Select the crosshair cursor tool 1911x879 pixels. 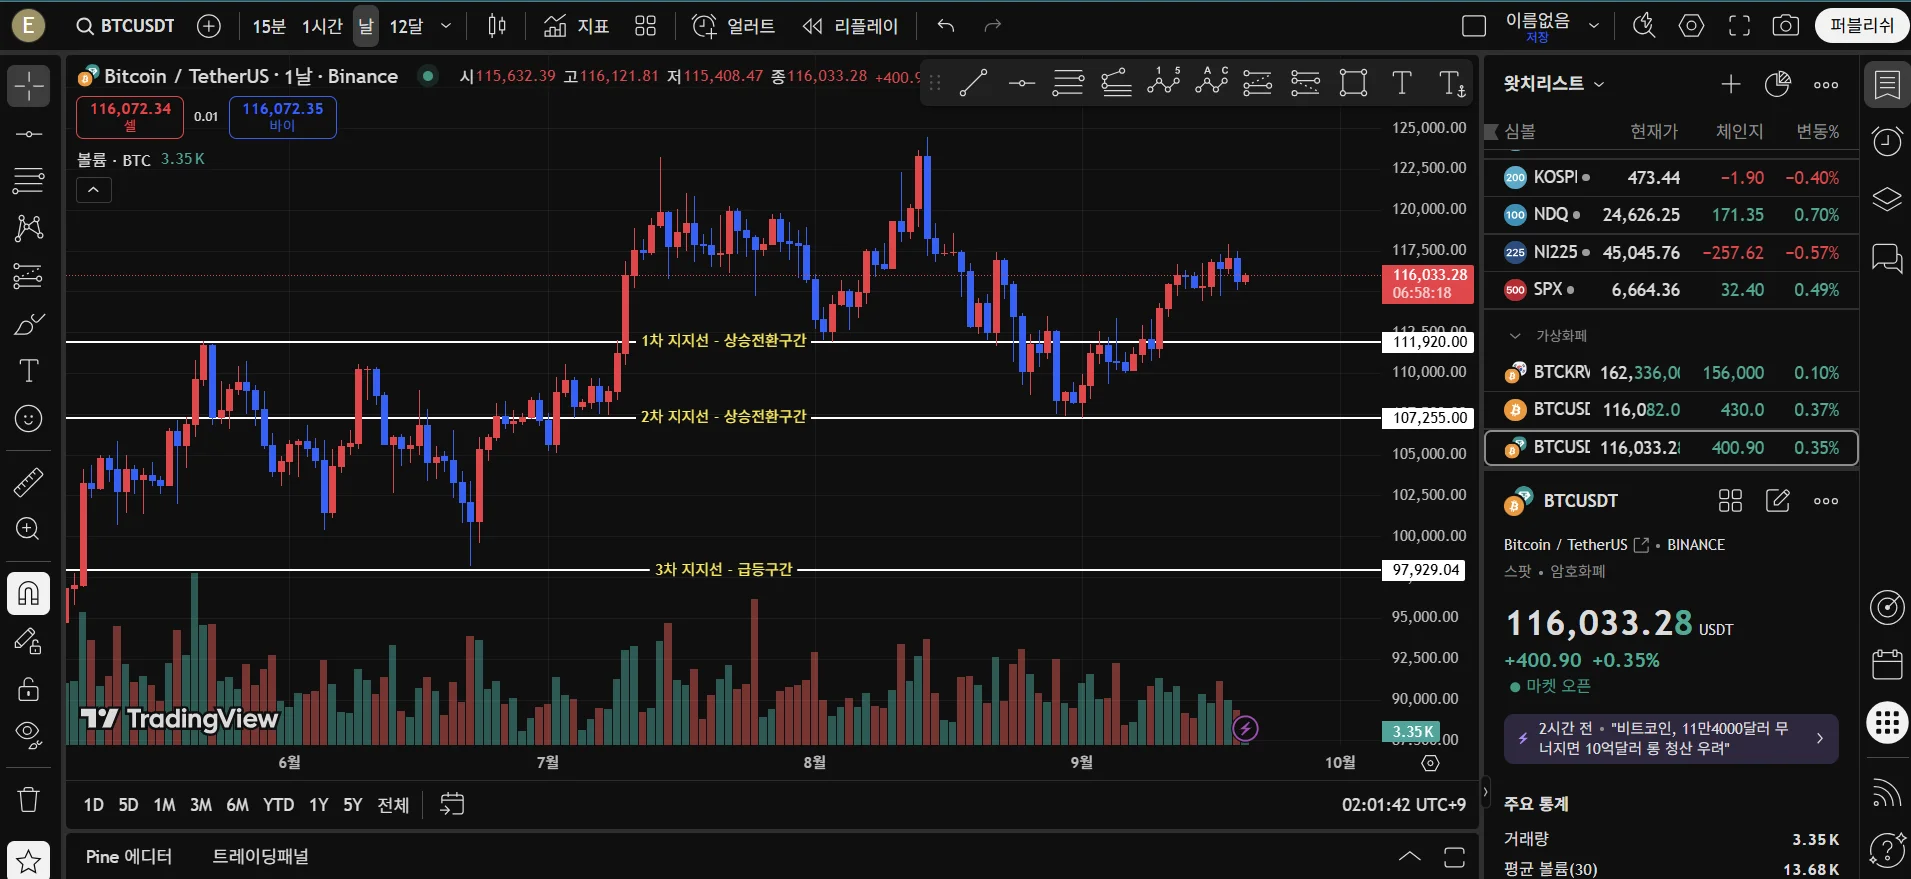pos(29,86)
